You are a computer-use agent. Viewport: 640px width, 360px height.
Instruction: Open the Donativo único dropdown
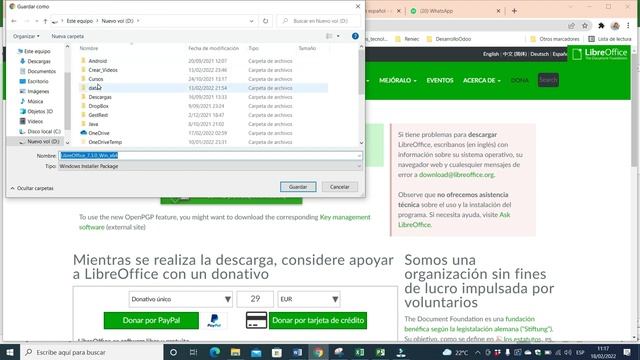[180, 299]
